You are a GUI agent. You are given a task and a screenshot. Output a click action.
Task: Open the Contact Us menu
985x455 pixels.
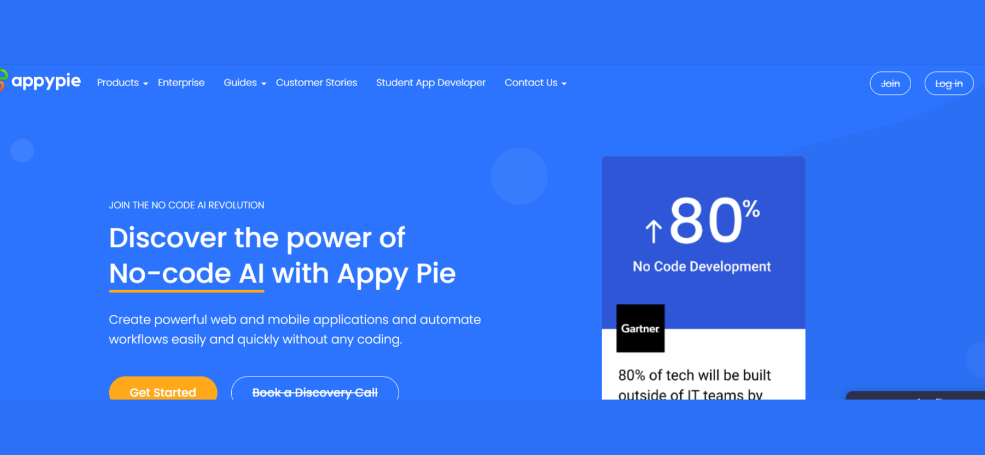coord(531,83)
